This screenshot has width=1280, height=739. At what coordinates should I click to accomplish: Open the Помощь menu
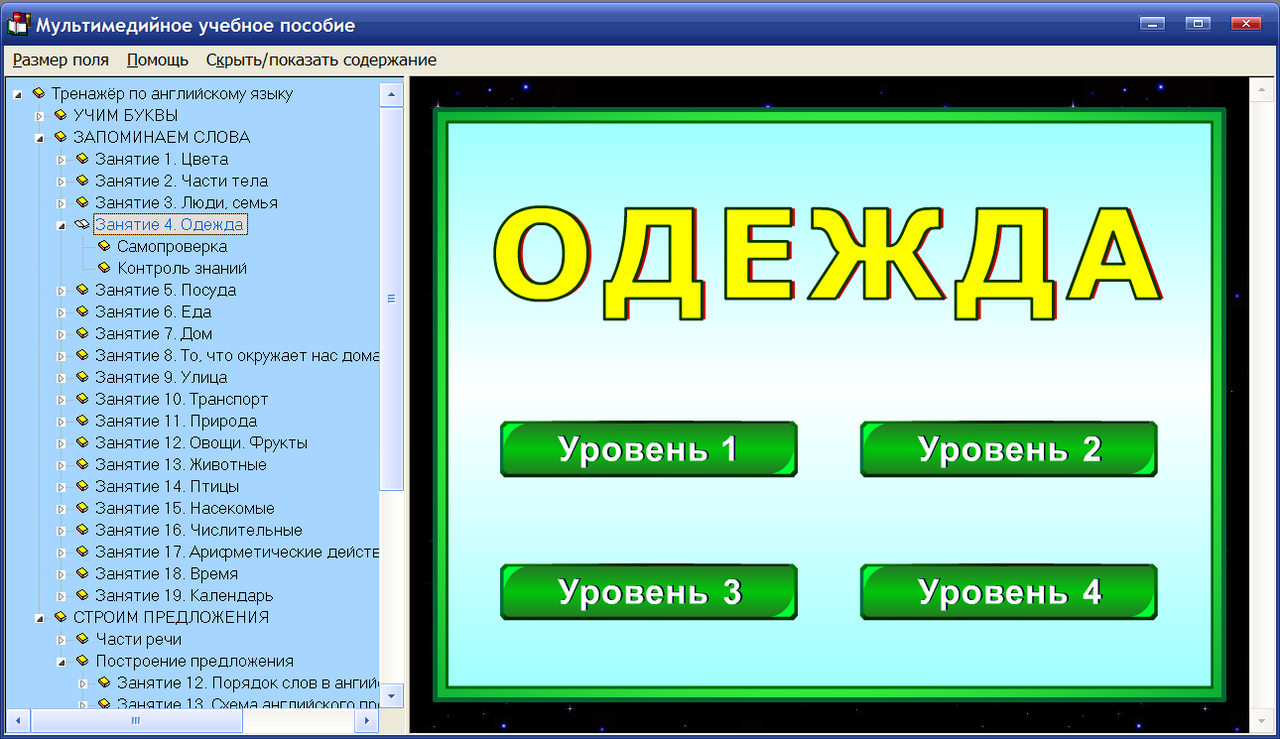[155, 60]
